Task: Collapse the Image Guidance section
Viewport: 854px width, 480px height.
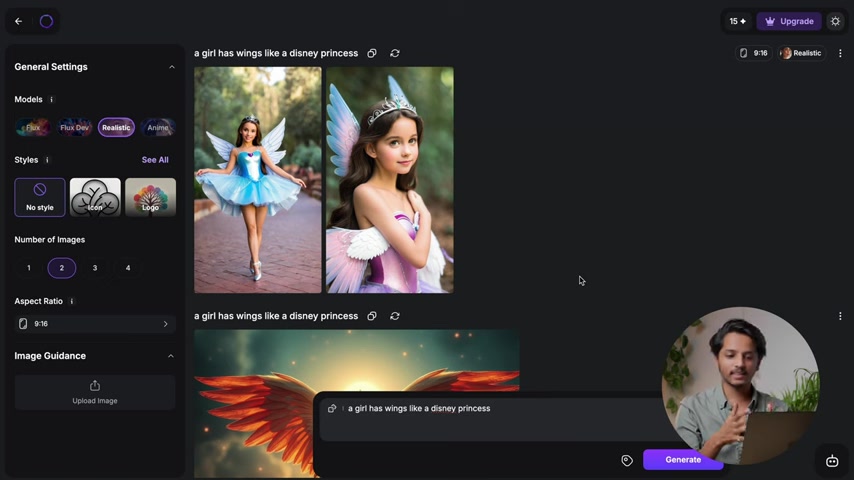Action: (171, 356)
